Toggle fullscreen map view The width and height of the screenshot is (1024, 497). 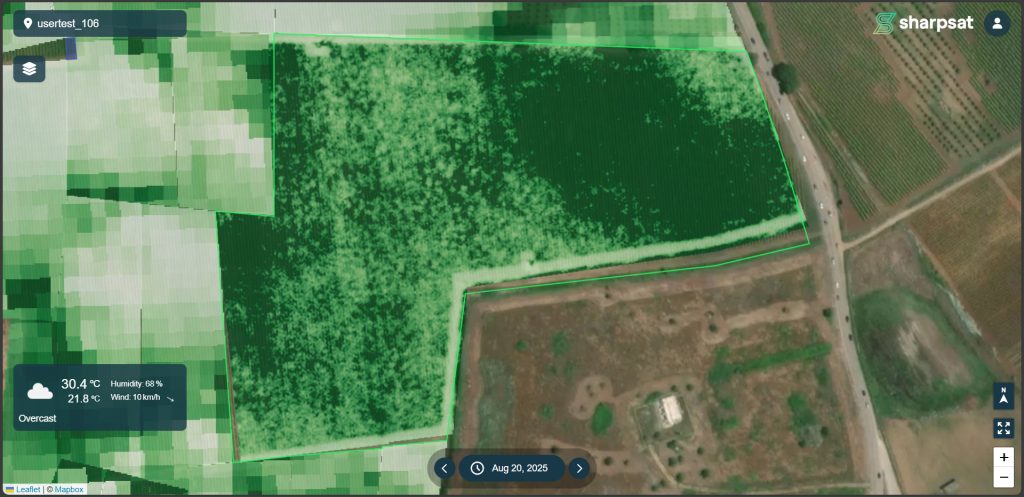click(1003, 428)
